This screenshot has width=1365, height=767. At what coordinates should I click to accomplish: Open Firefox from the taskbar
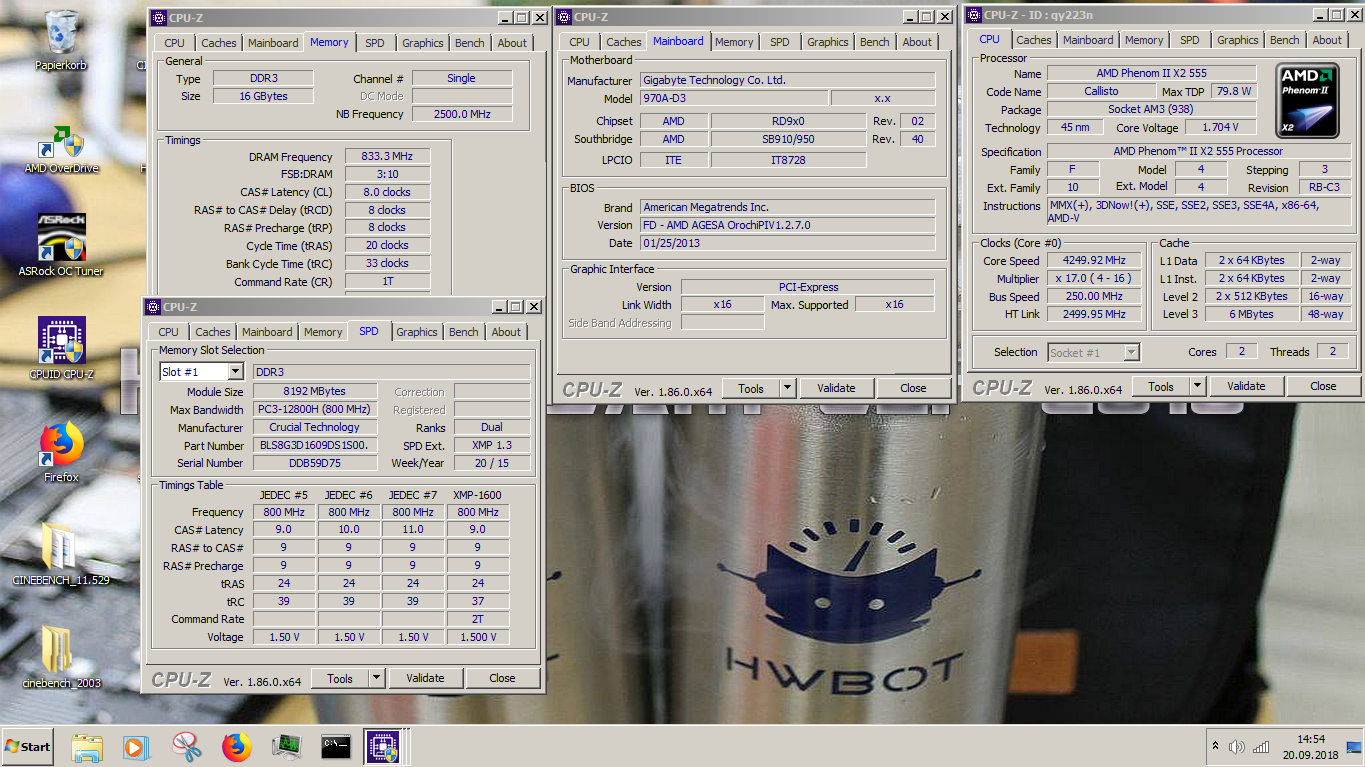coord(236,746)
